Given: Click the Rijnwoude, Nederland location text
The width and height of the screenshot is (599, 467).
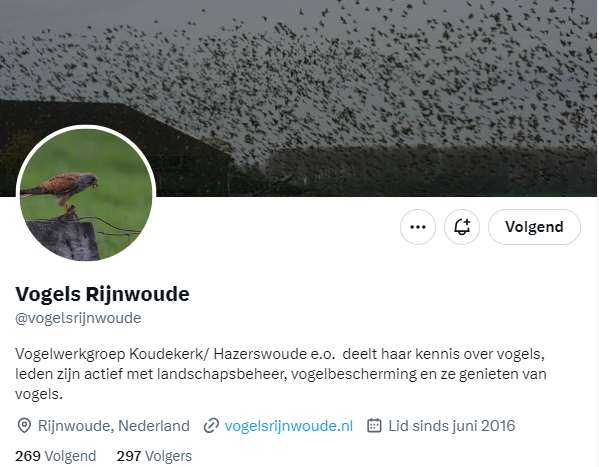Looking at the screenshot, I should (x=113, y=426).
